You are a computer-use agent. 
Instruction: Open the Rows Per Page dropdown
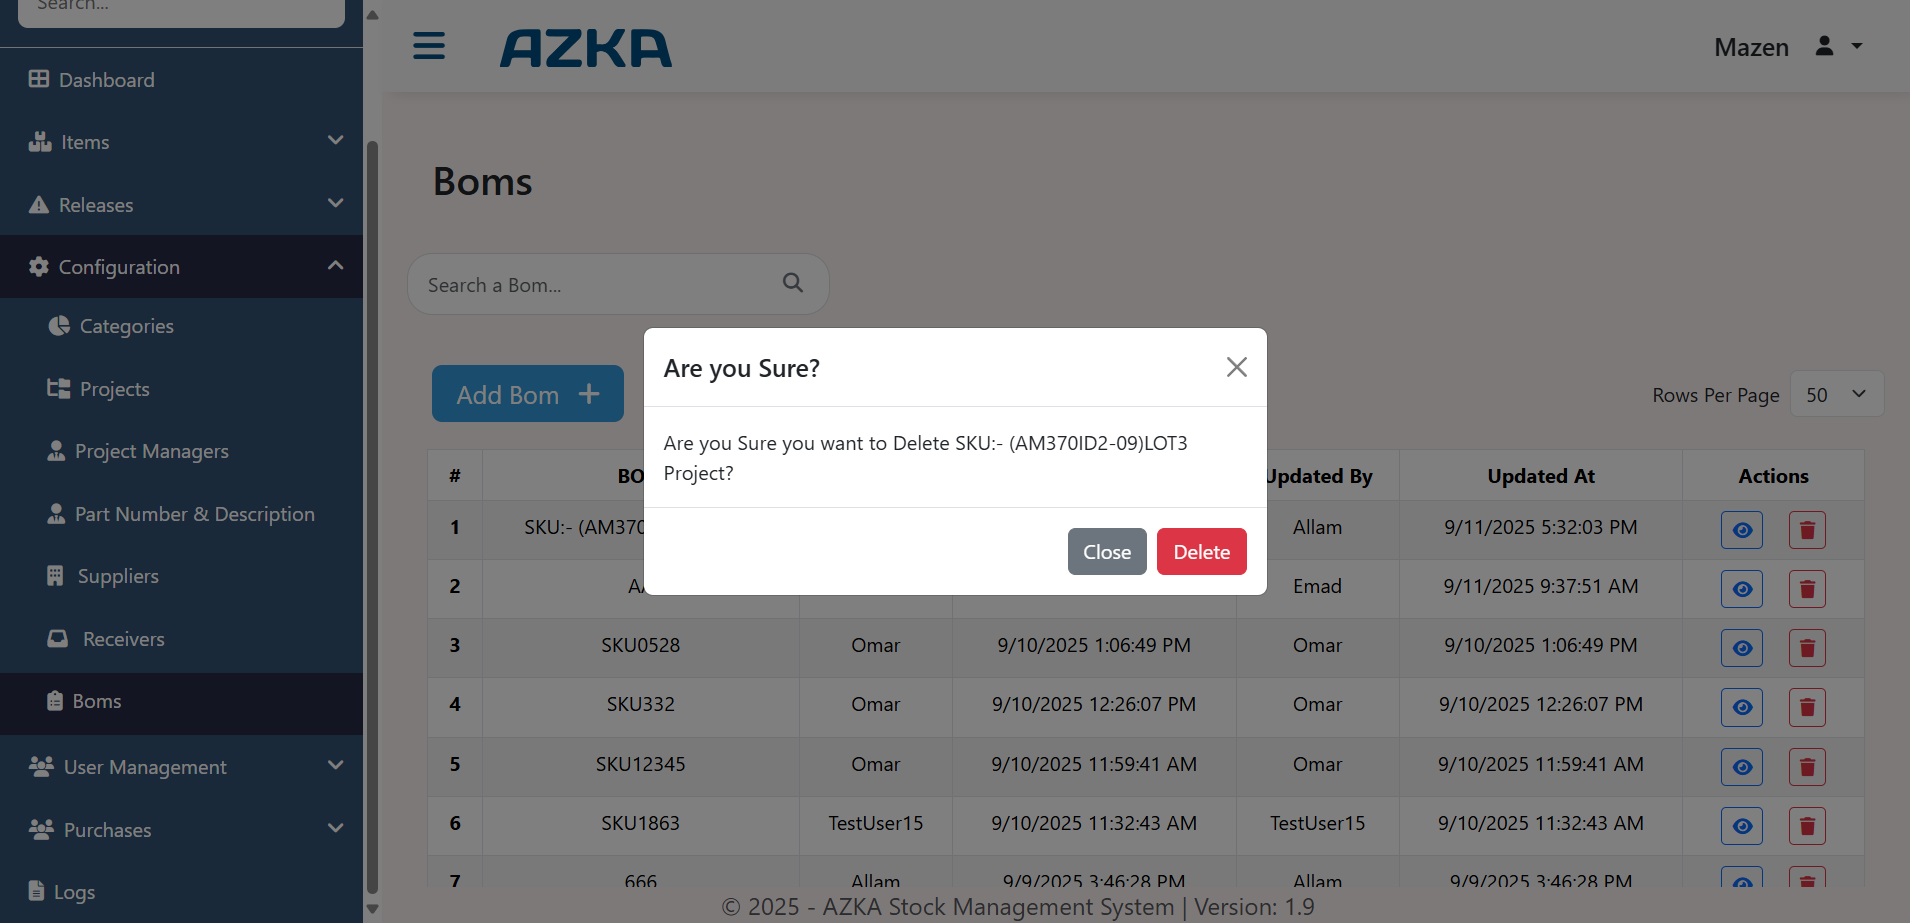(x=1836, y=395)
